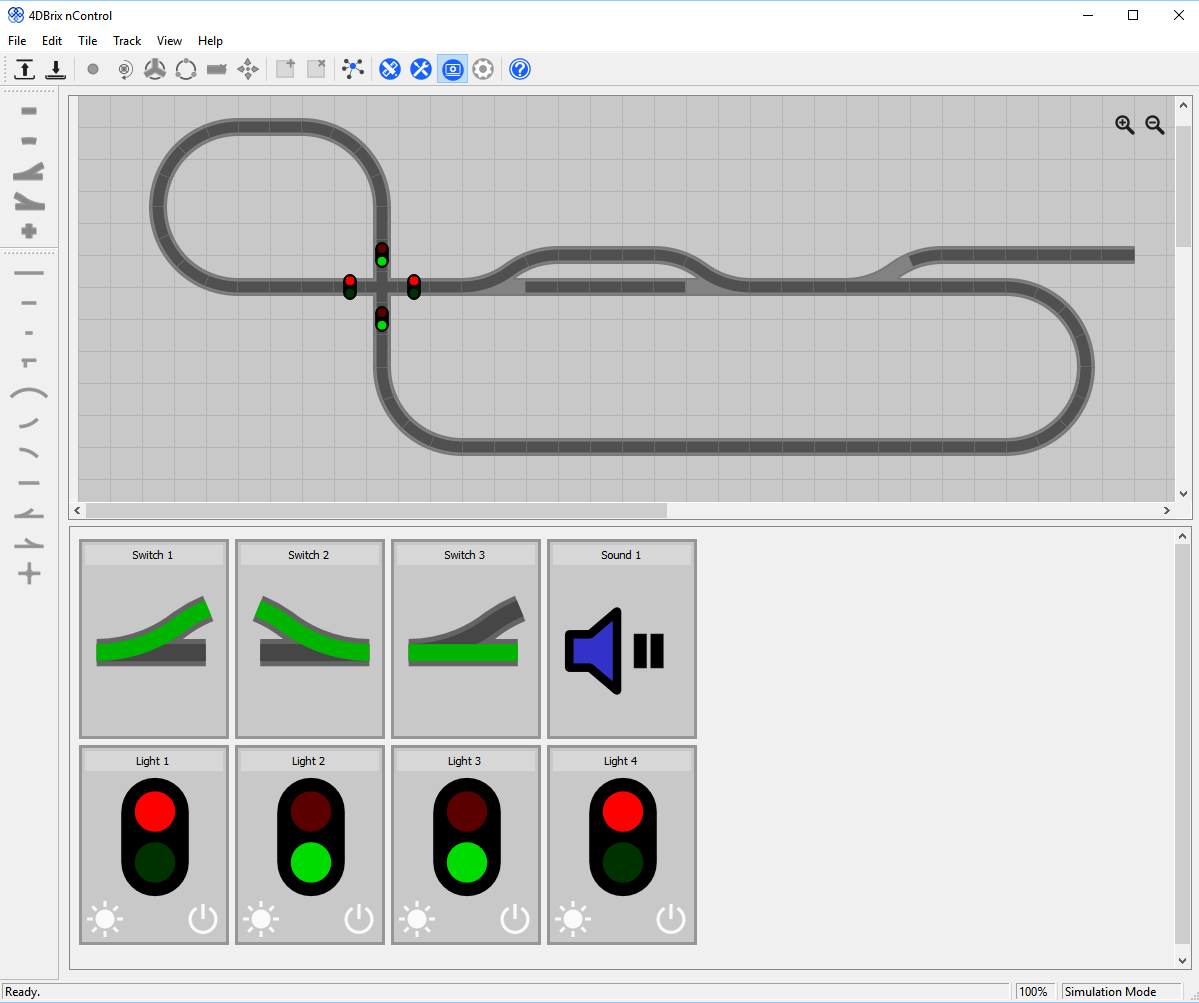Pick the small curved arc piece in sidebar
This screenshot has width=1199, height=1003.
pyautogui.click(x=29, y=422)
